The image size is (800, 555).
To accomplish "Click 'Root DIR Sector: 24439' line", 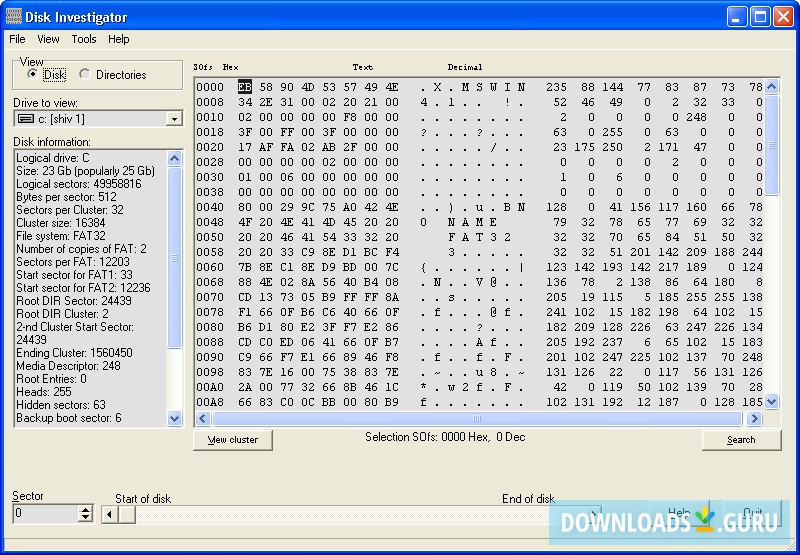I will click(x=74, y=301).
